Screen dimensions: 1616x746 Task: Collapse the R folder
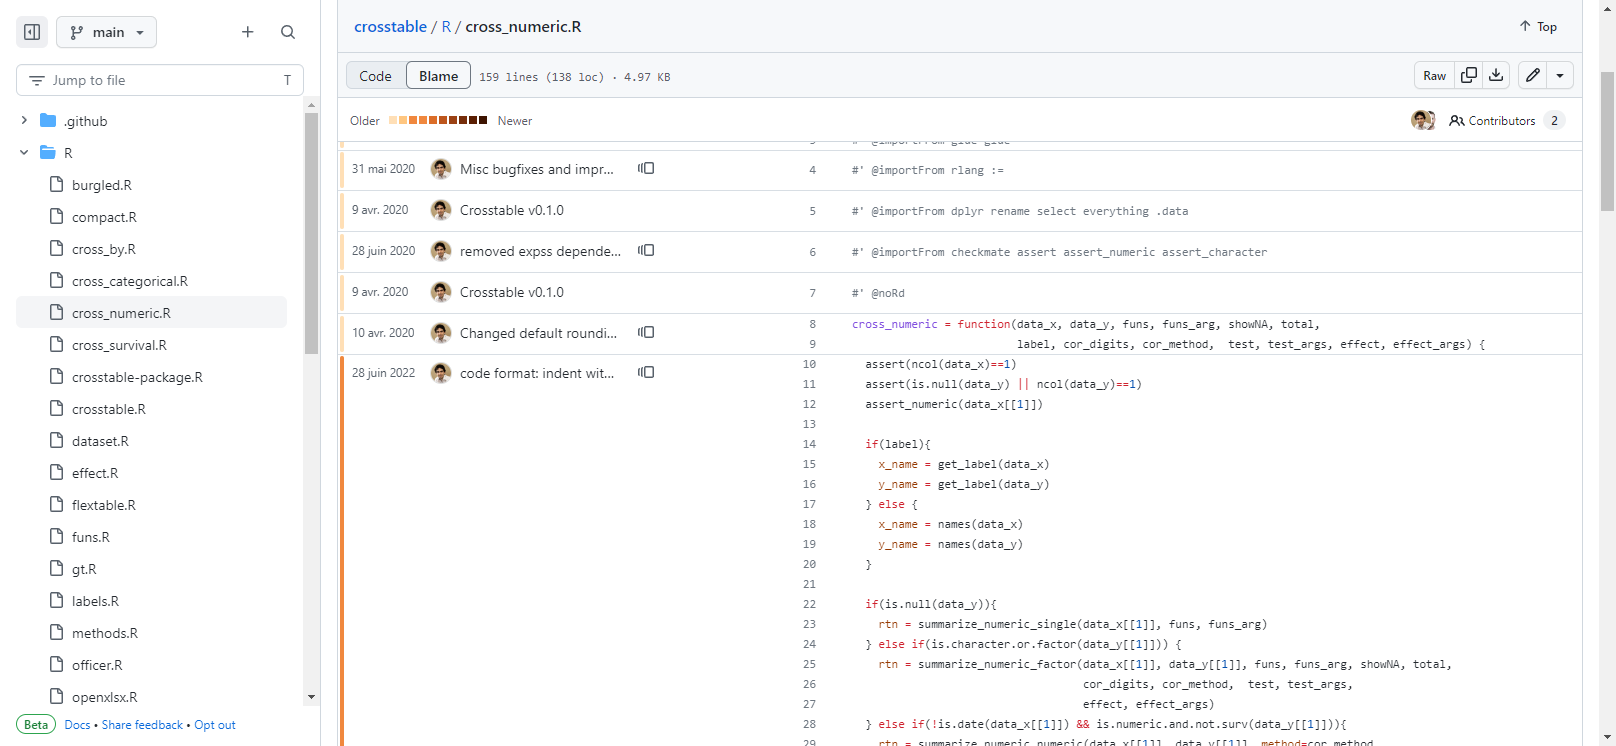click(24, 153)
